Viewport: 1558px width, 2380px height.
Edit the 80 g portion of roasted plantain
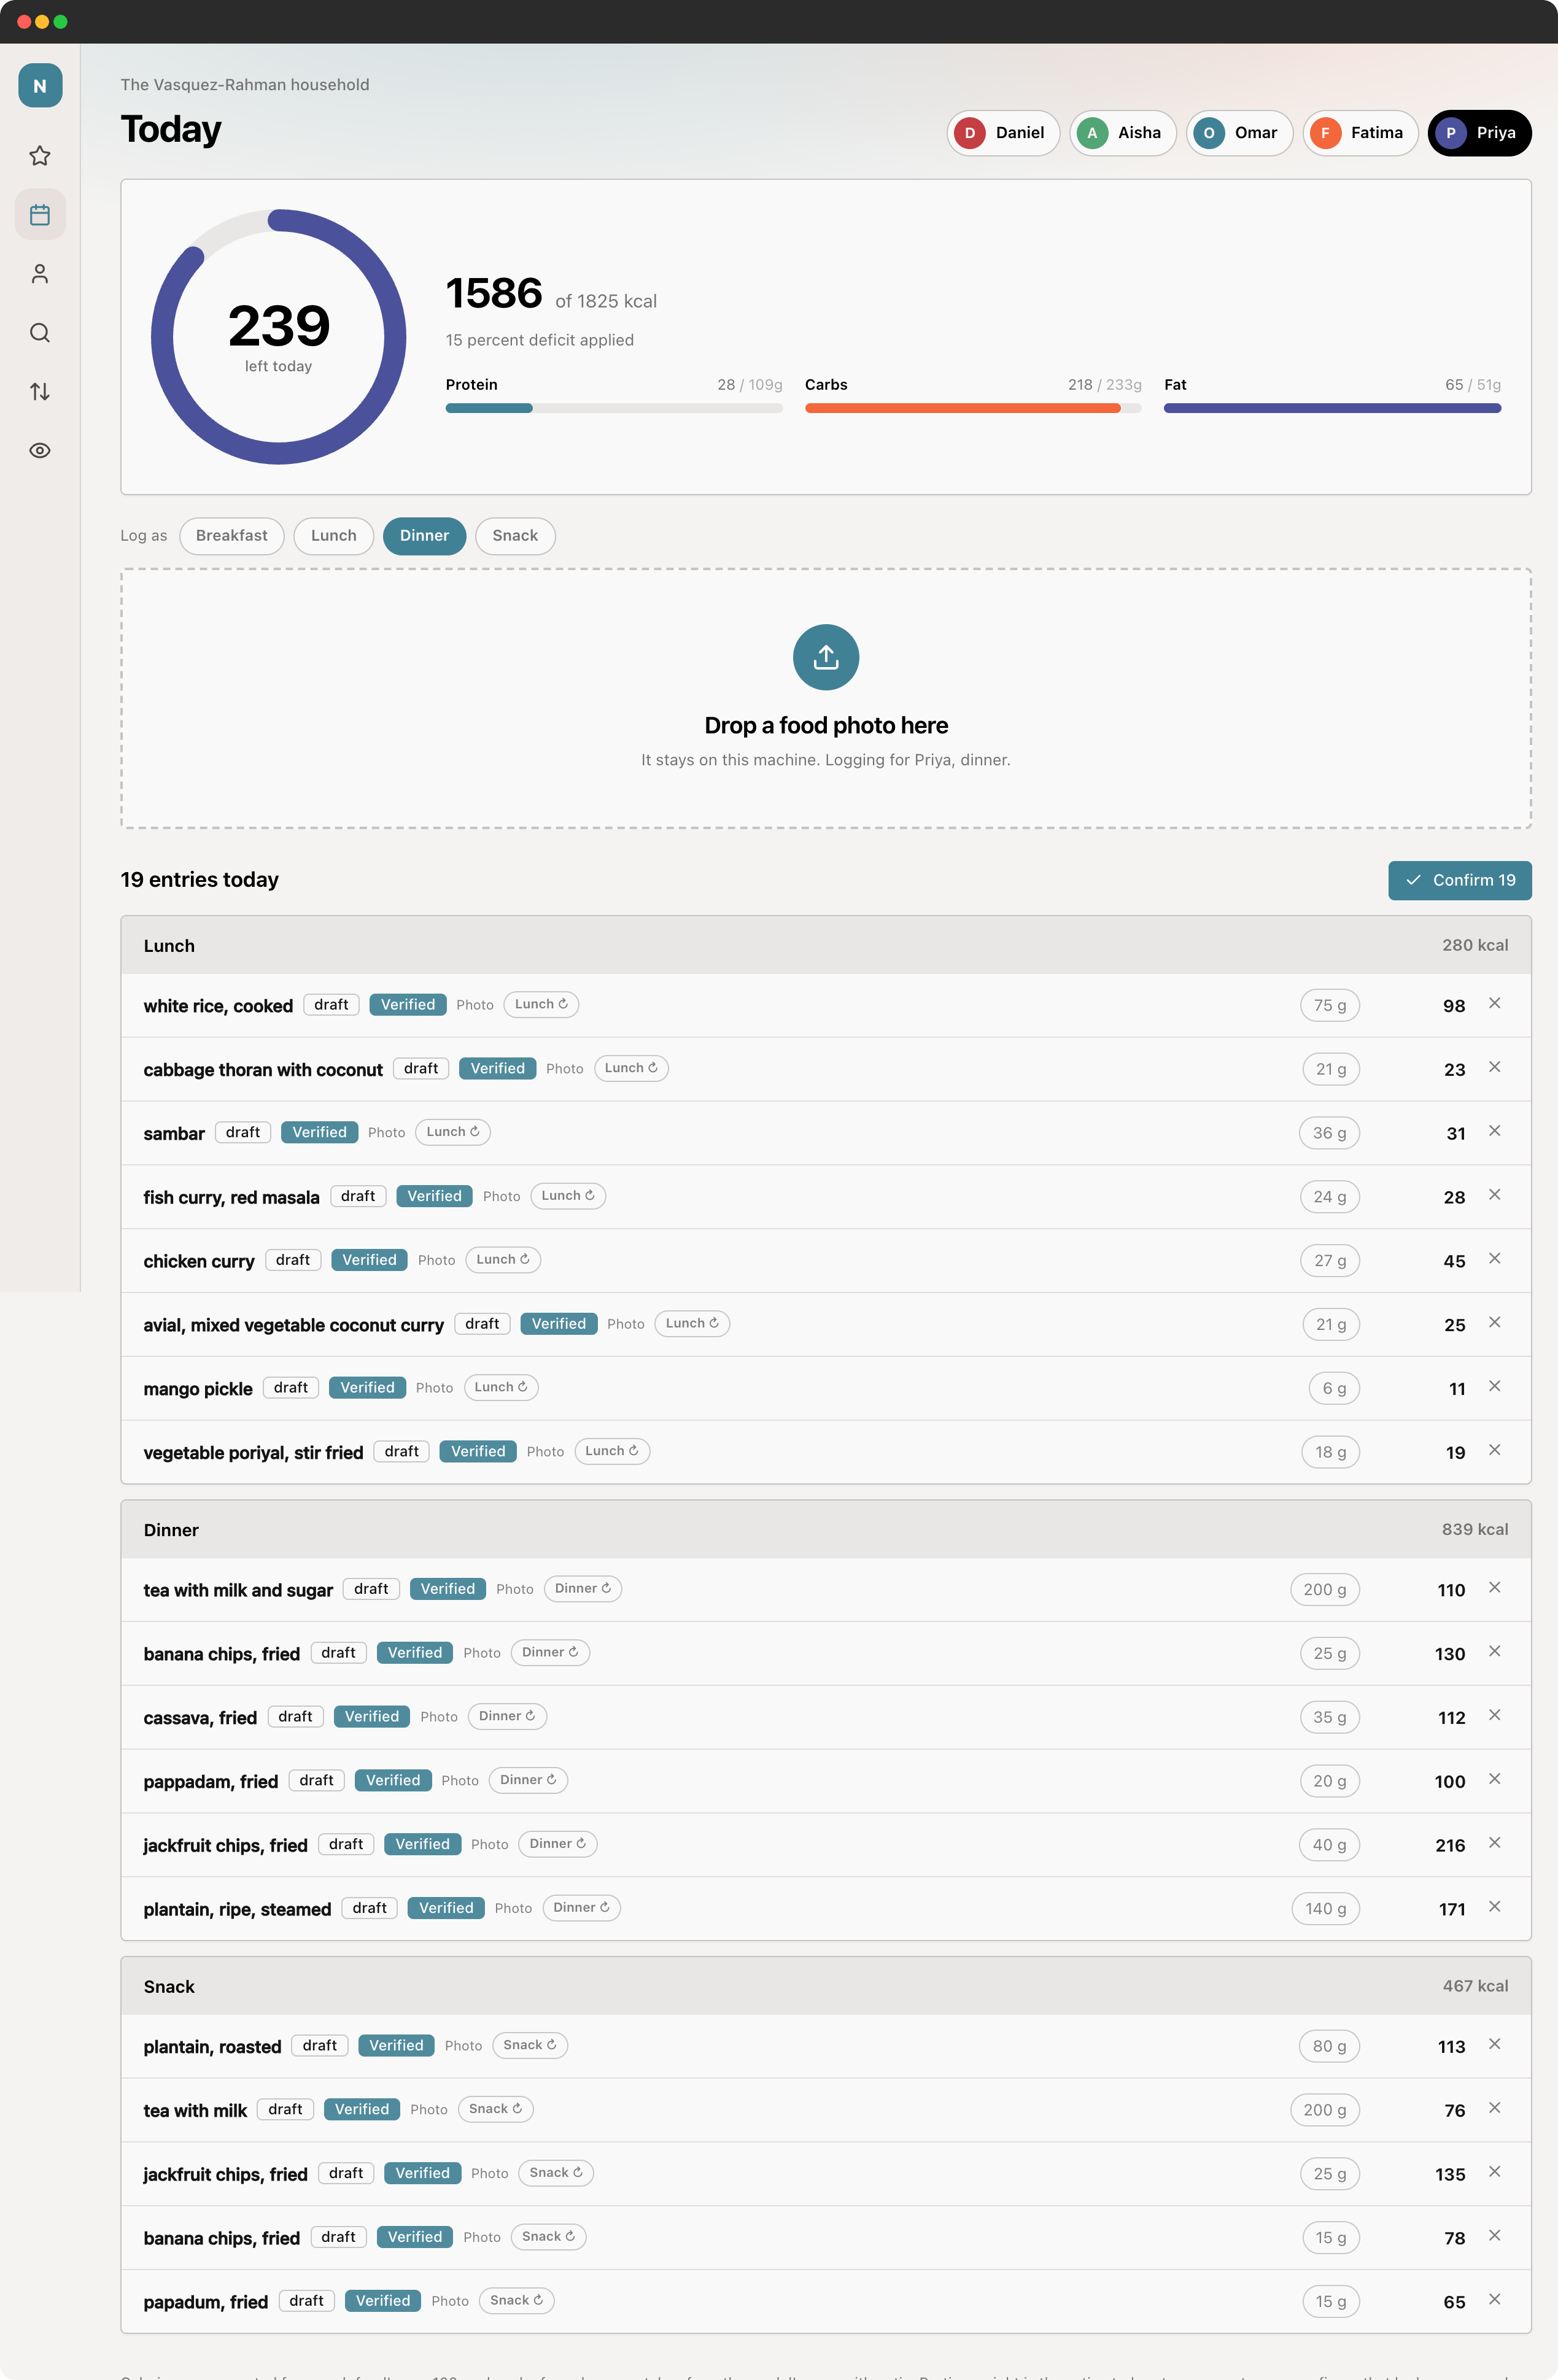[1330, 2047]
